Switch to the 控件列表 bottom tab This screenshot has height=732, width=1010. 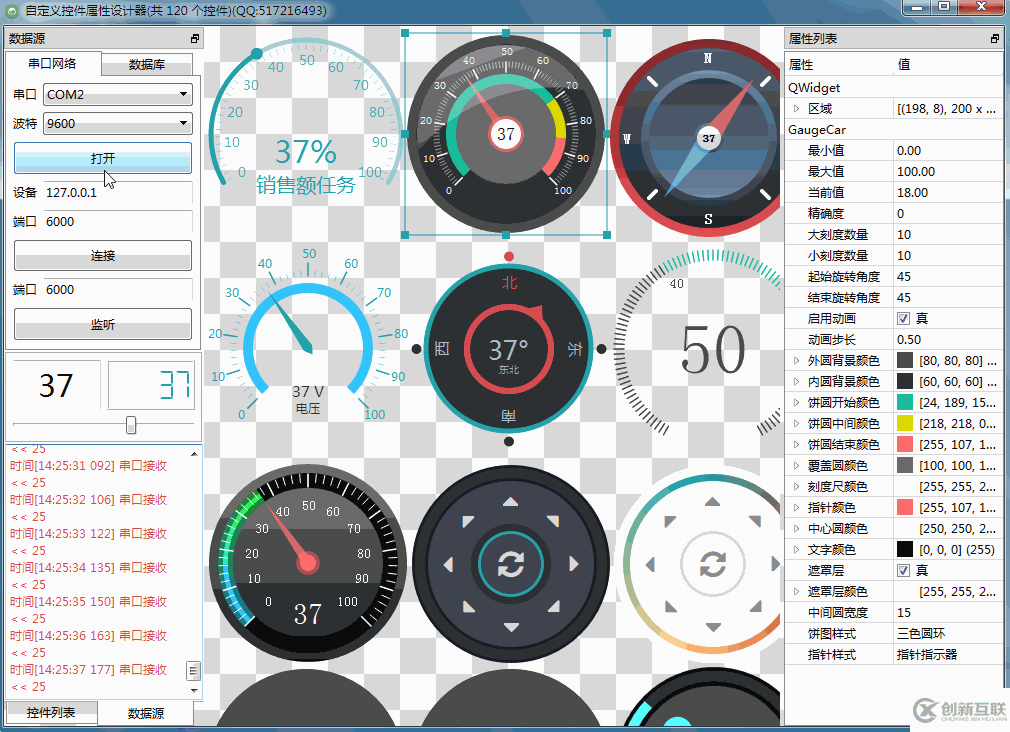click(x=51, y=713)
